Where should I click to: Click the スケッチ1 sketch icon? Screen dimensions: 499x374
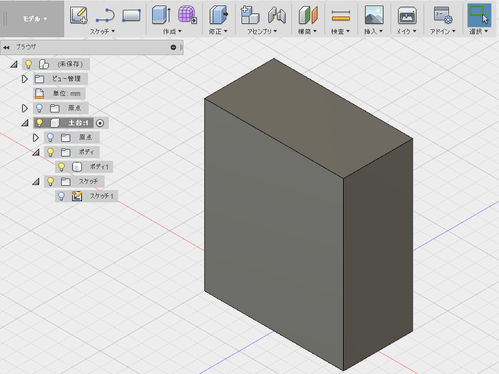77,196
